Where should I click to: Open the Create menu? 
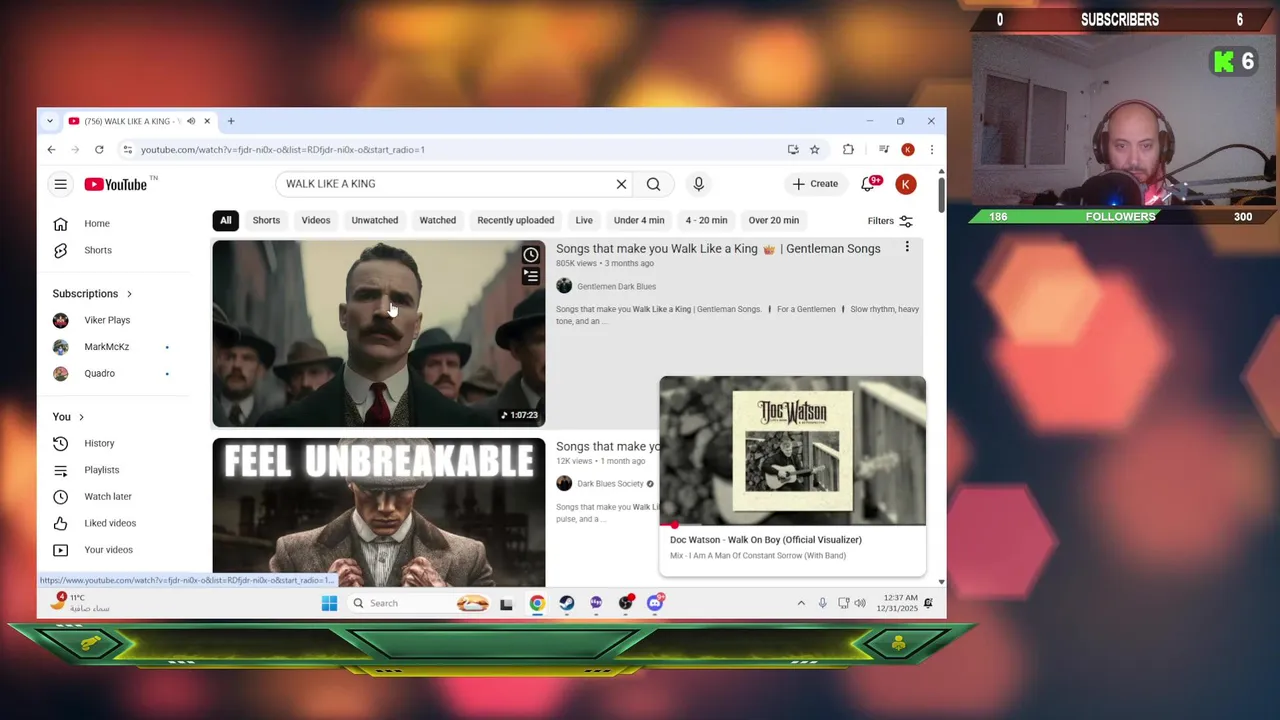click(x=815, y=184)
